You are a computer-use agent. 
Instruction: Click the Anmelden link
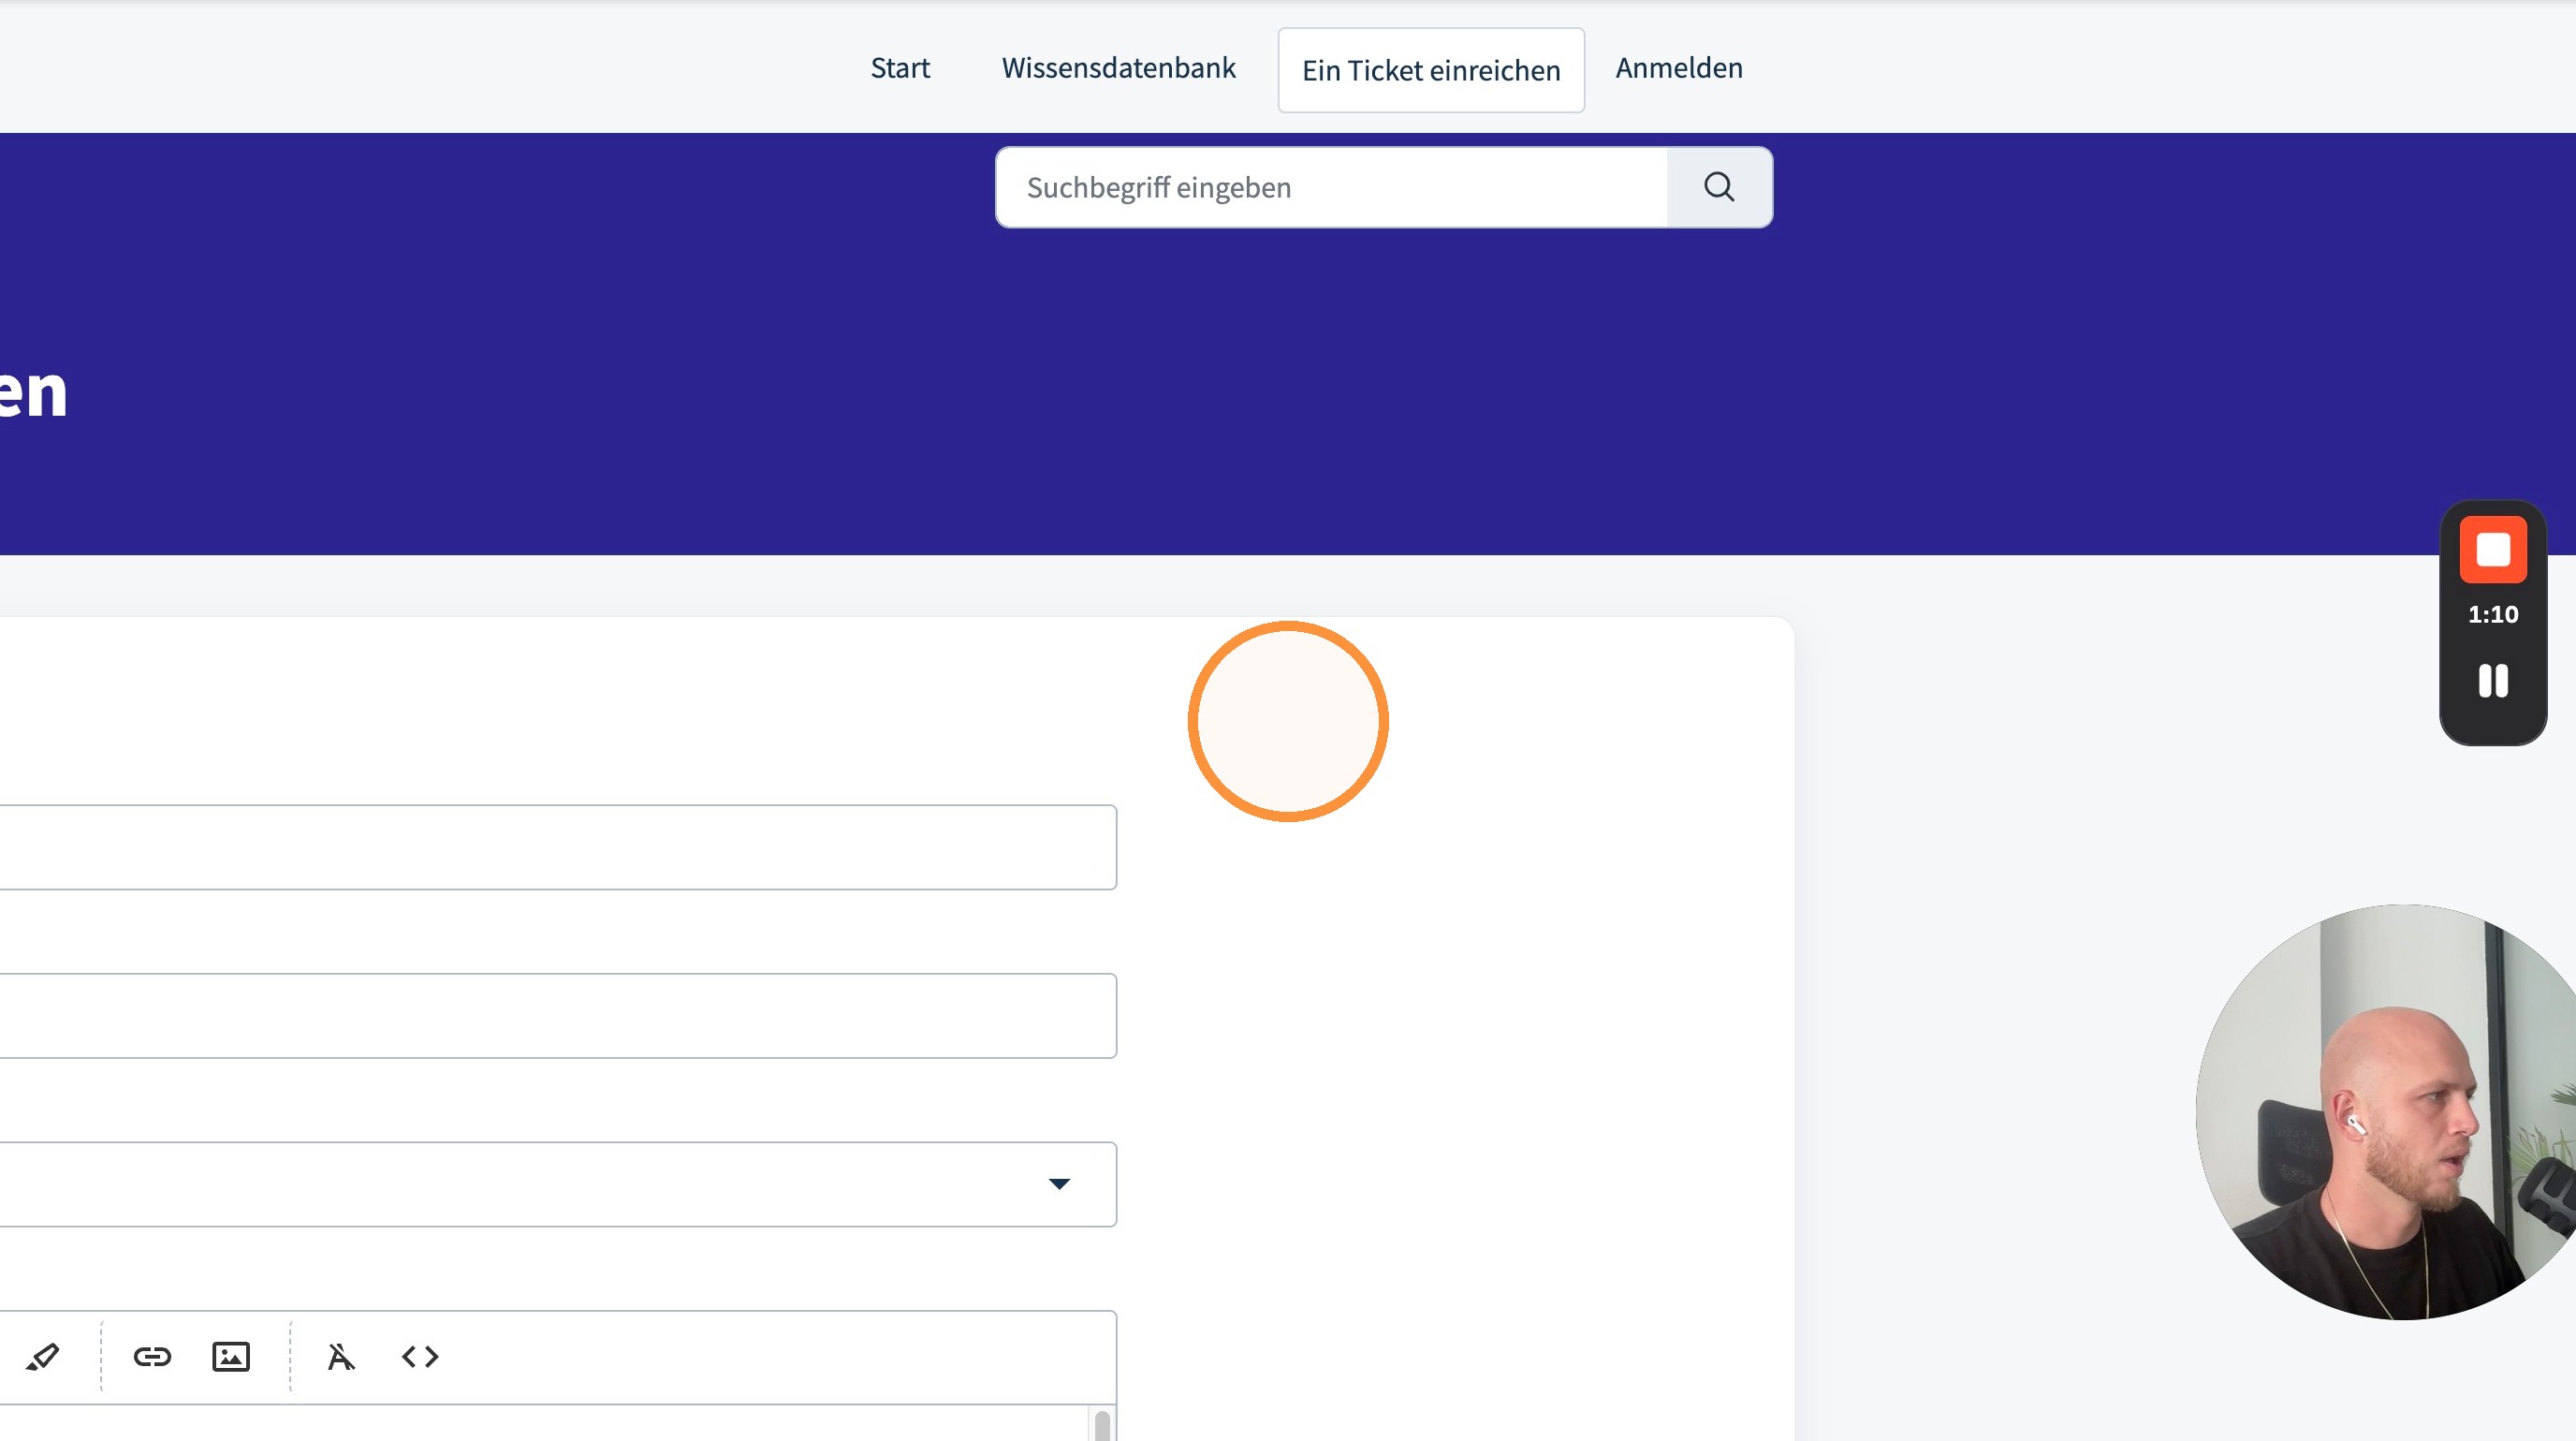click(1679, 68)
